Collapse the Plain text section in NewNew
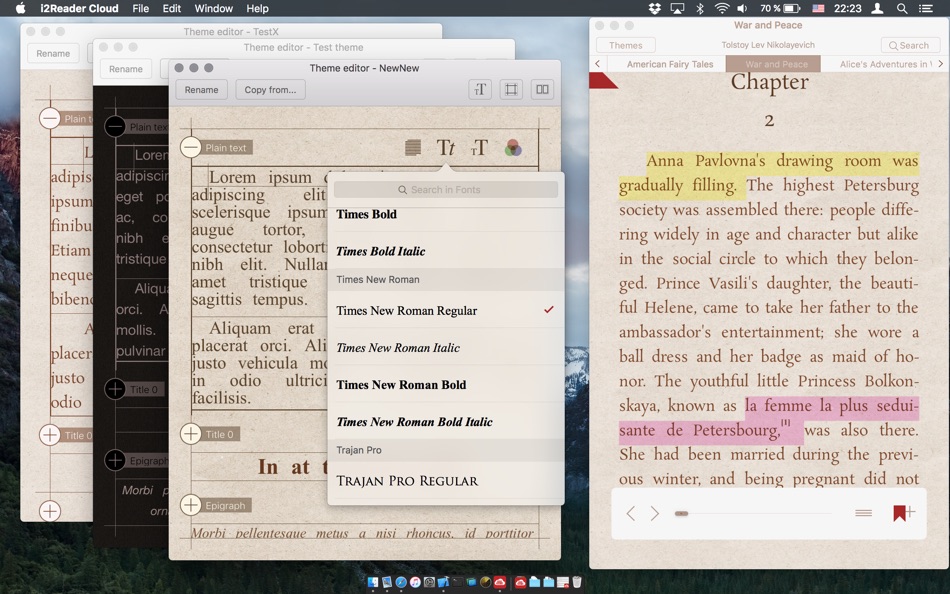The image size is (950, 594). pos(191,147)
